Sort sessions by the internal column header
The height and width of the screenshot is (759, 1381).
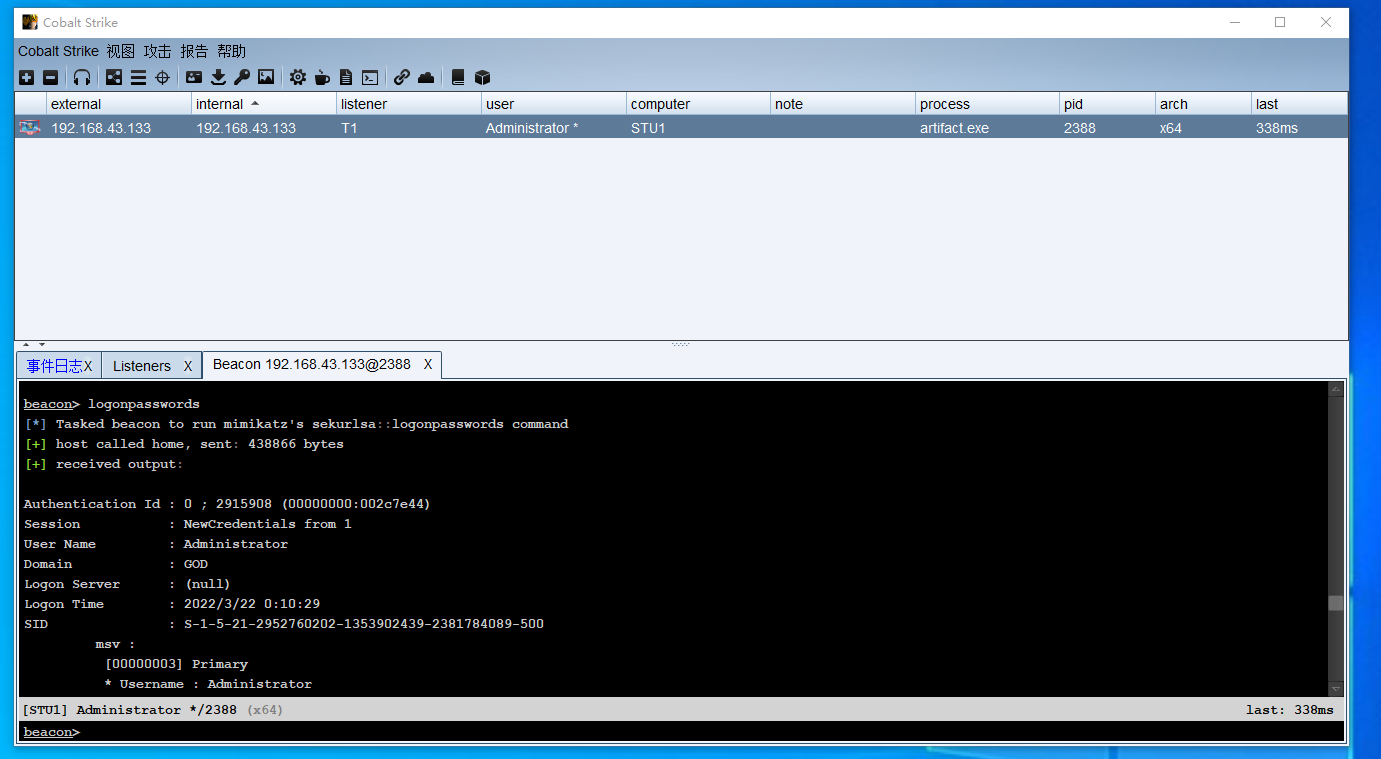264,104
